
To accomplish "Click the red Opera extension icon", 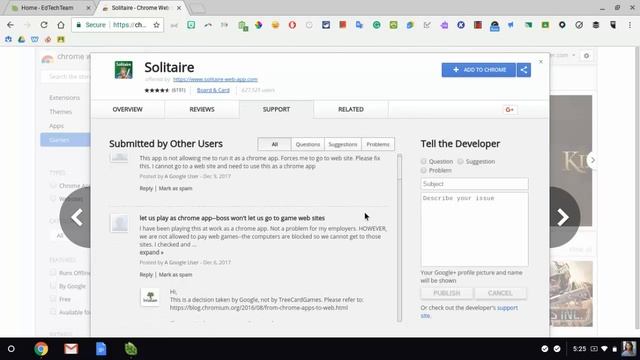I will [x=292, y=25].
